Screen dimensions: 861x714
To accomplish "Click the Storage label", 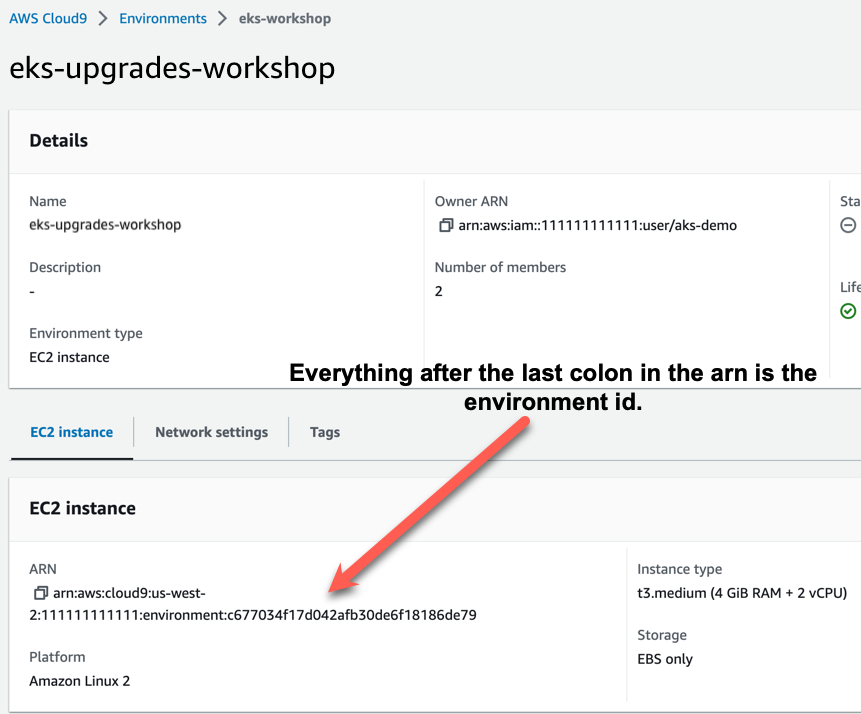I will click(662, 635).
